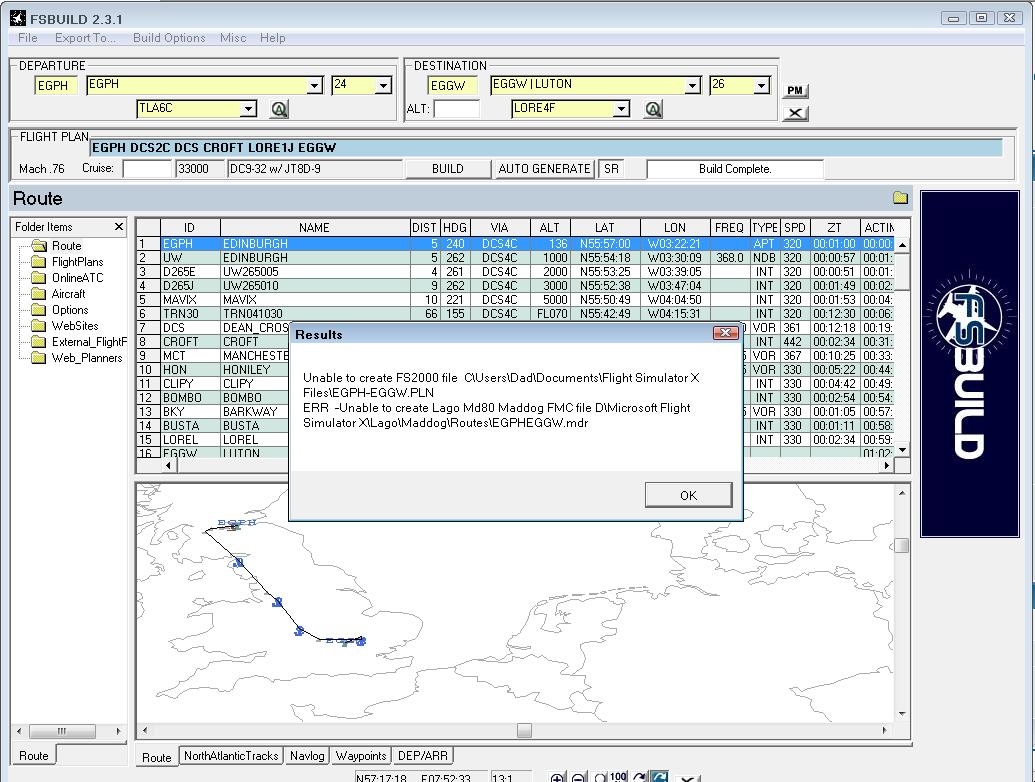Screen dimensions: 1035x782
Task: Click the departure ICAO field EGPH
Action: (55, 85)
